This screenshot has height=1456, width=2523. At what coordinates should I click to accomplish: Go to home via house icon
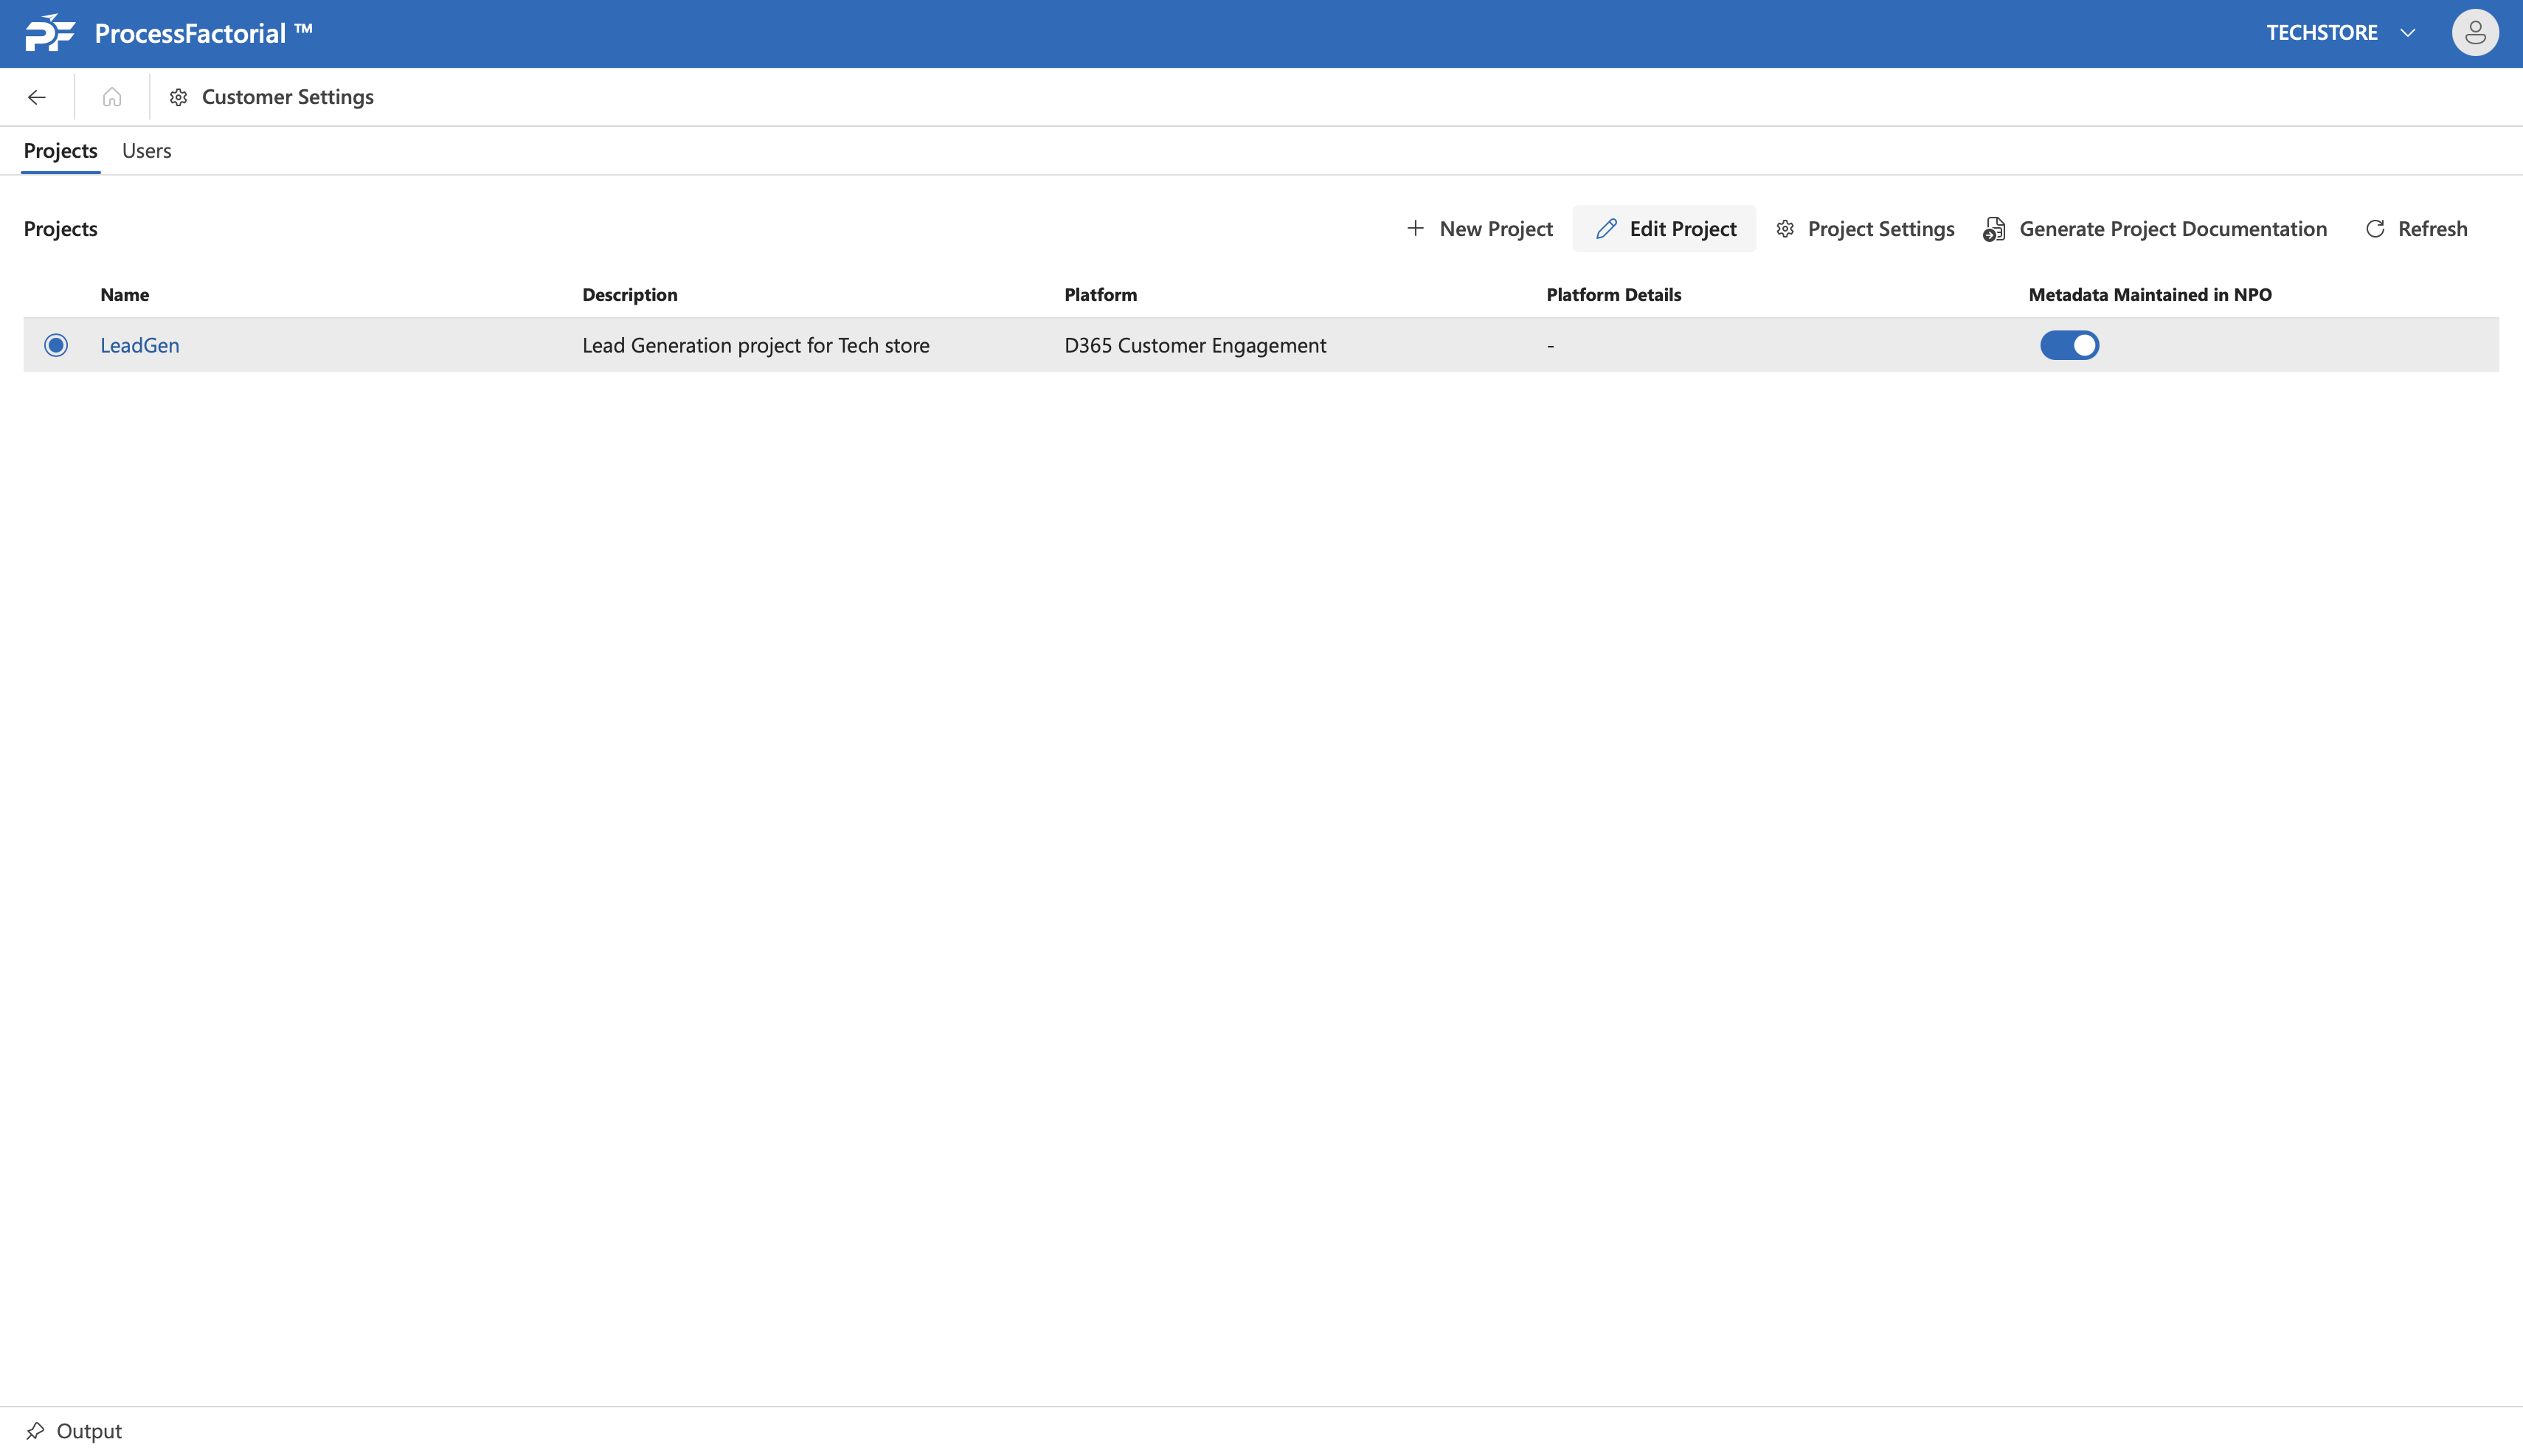click(112, 97)
